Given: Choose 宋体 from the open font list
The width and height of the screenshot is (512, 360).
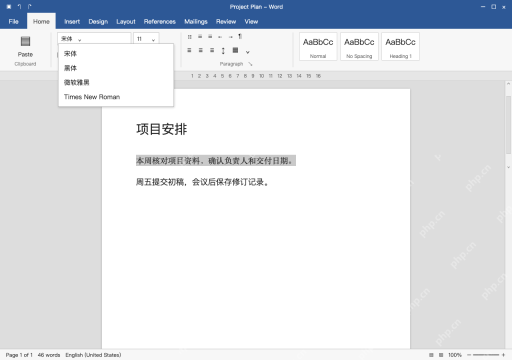Looking at the screenshot, I should point(116,54).
